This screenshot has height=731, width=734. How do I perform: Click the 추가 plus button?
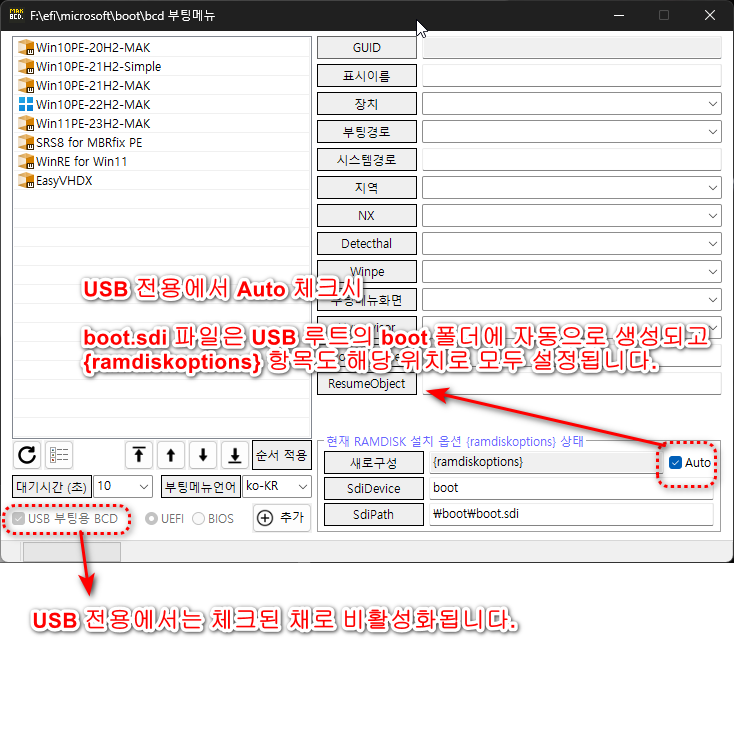pos(282,518)
